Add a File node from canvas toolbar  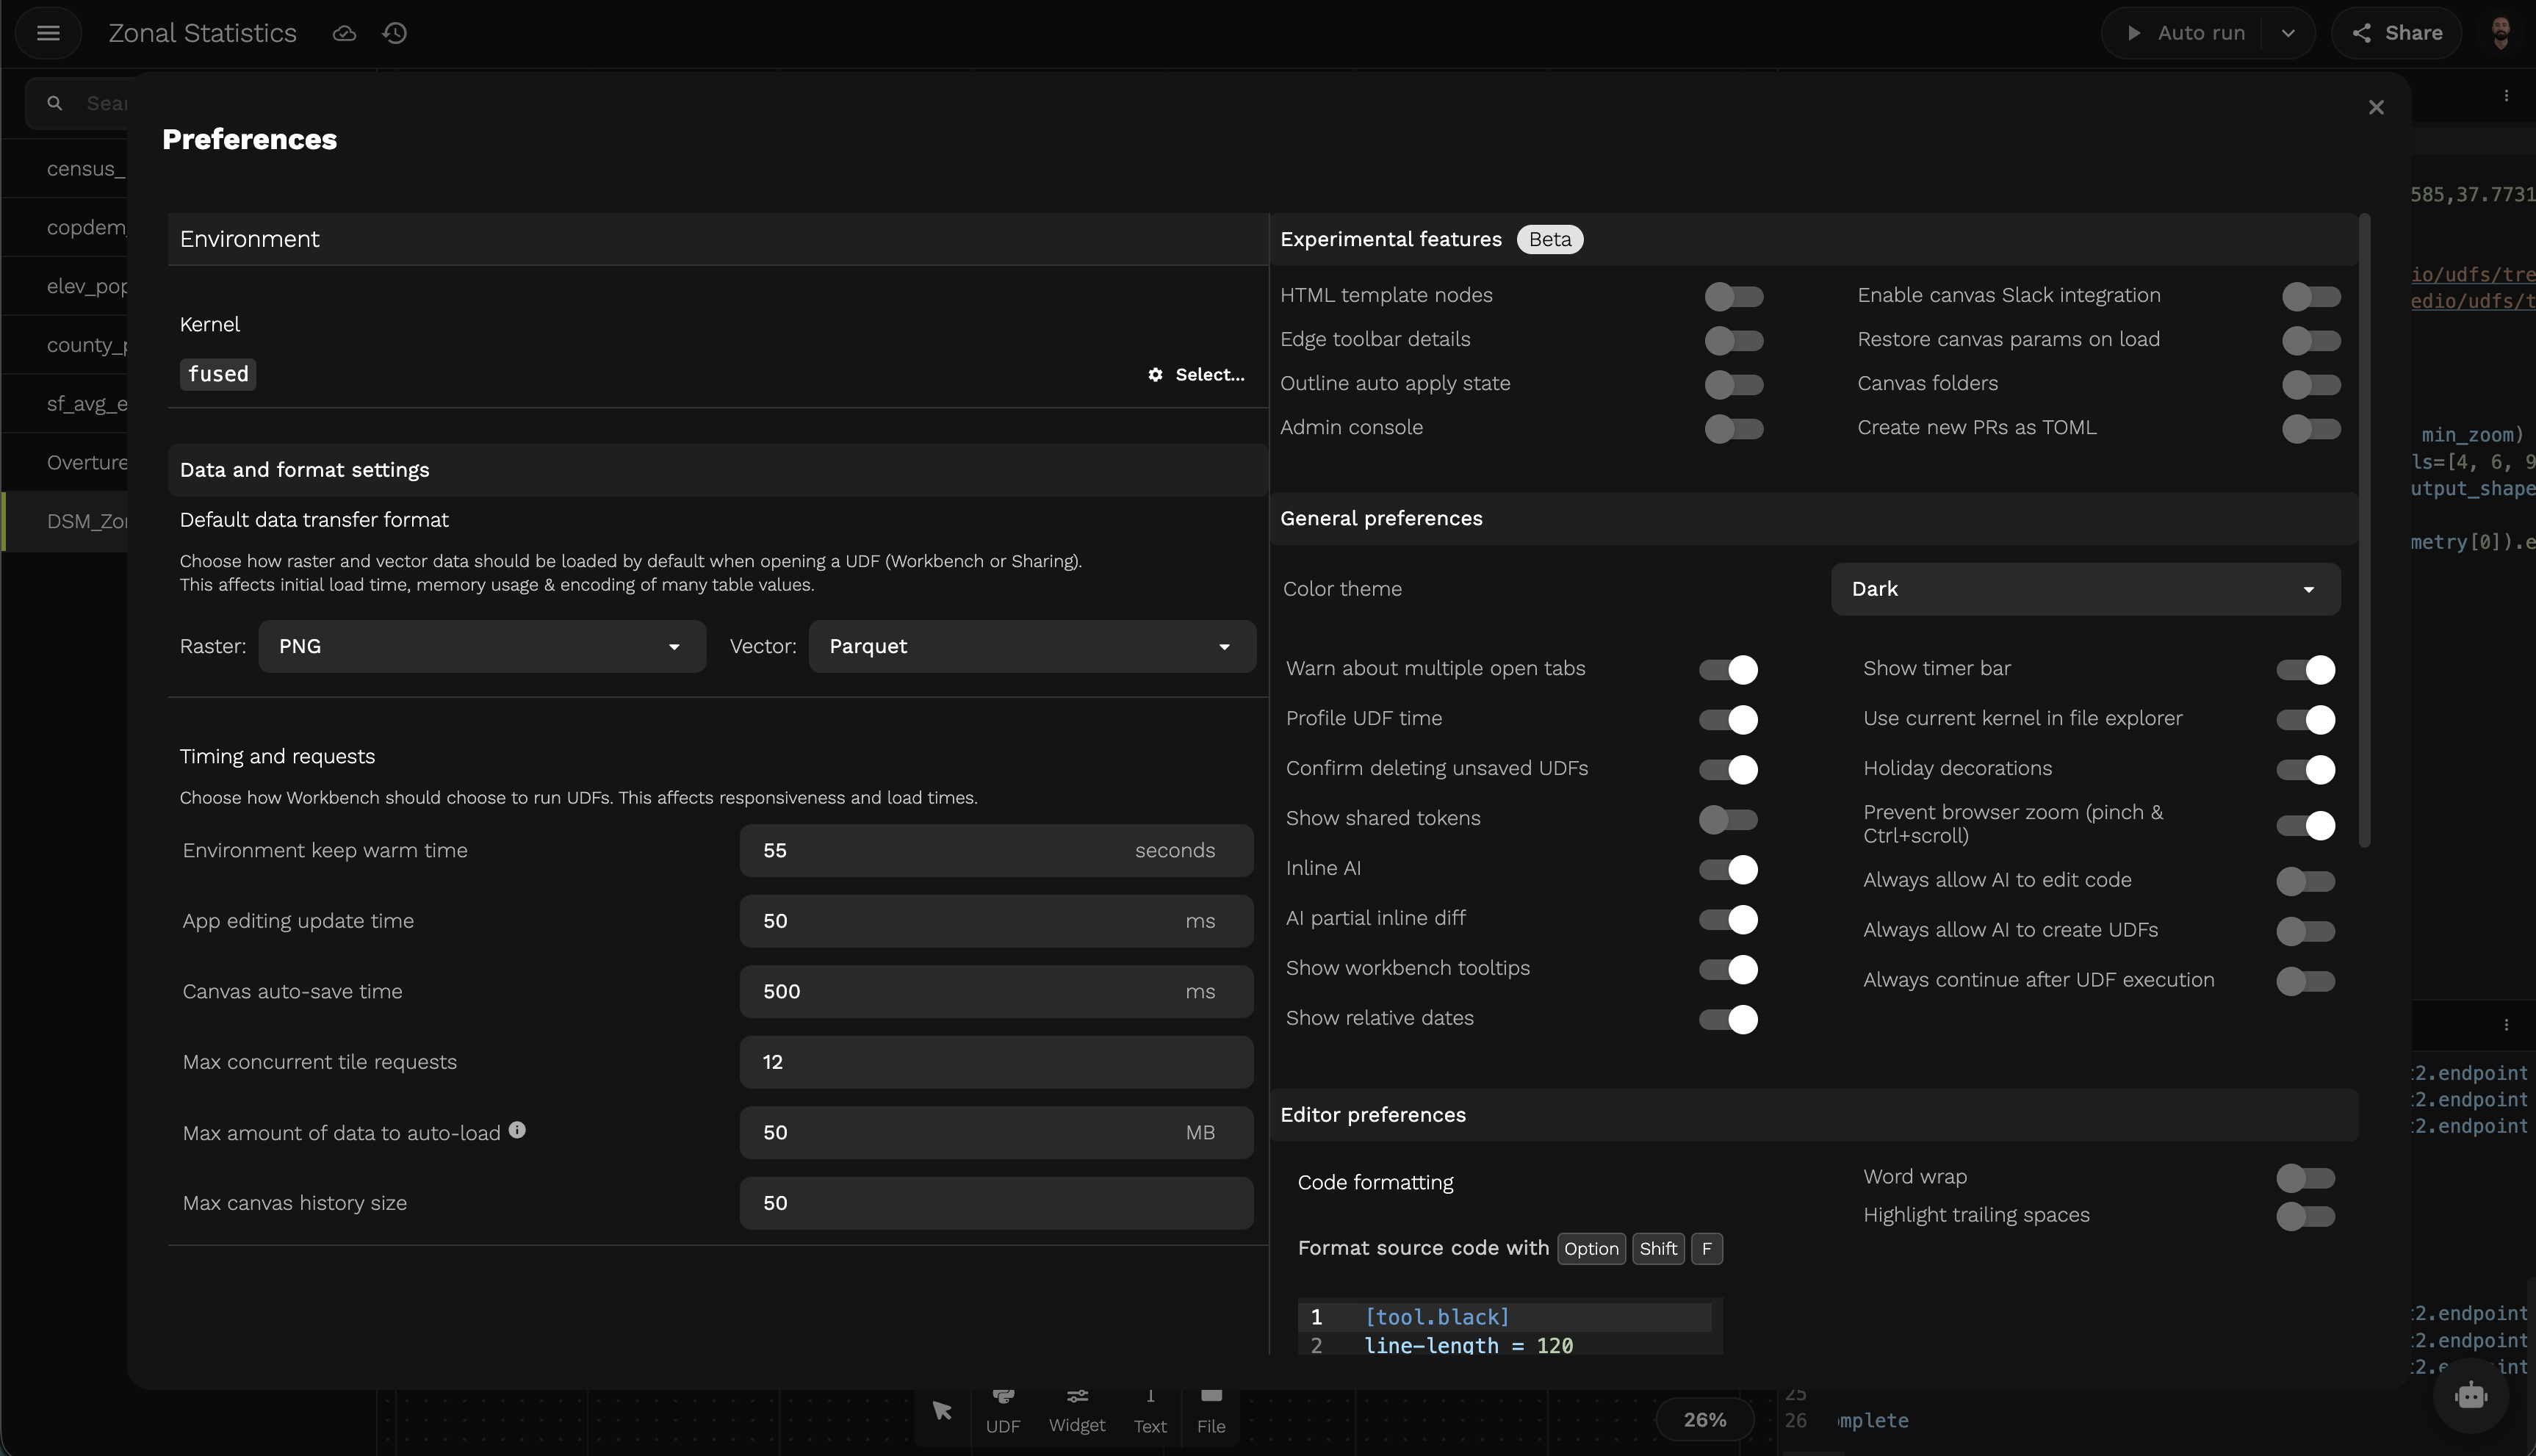pyautogui.click(x=1211, y=1412)
